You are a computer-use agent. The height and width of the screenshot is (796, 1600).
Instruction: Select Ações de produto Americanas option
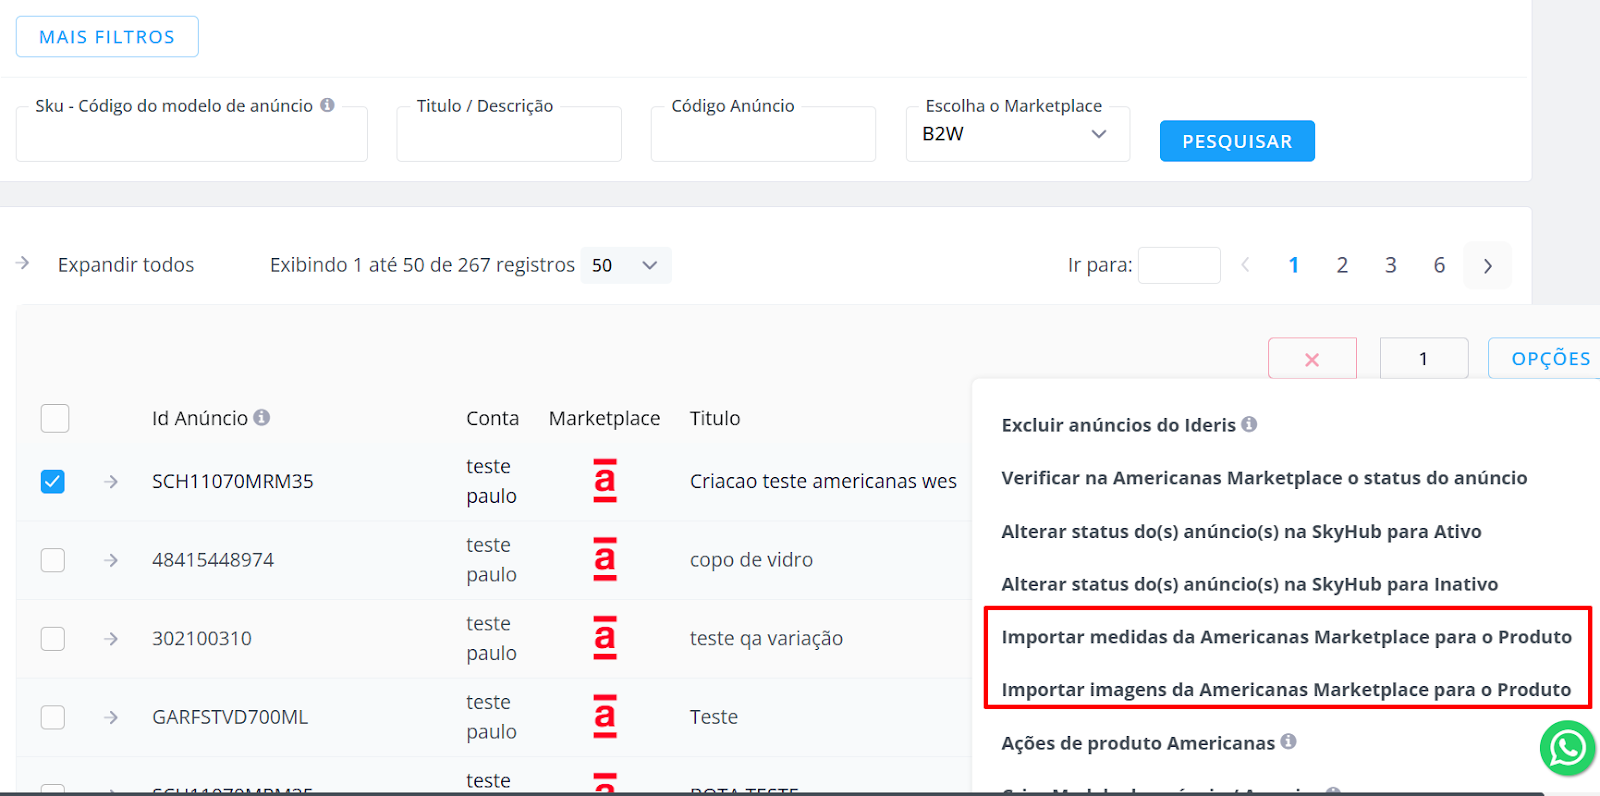(x=1138, y=743)
